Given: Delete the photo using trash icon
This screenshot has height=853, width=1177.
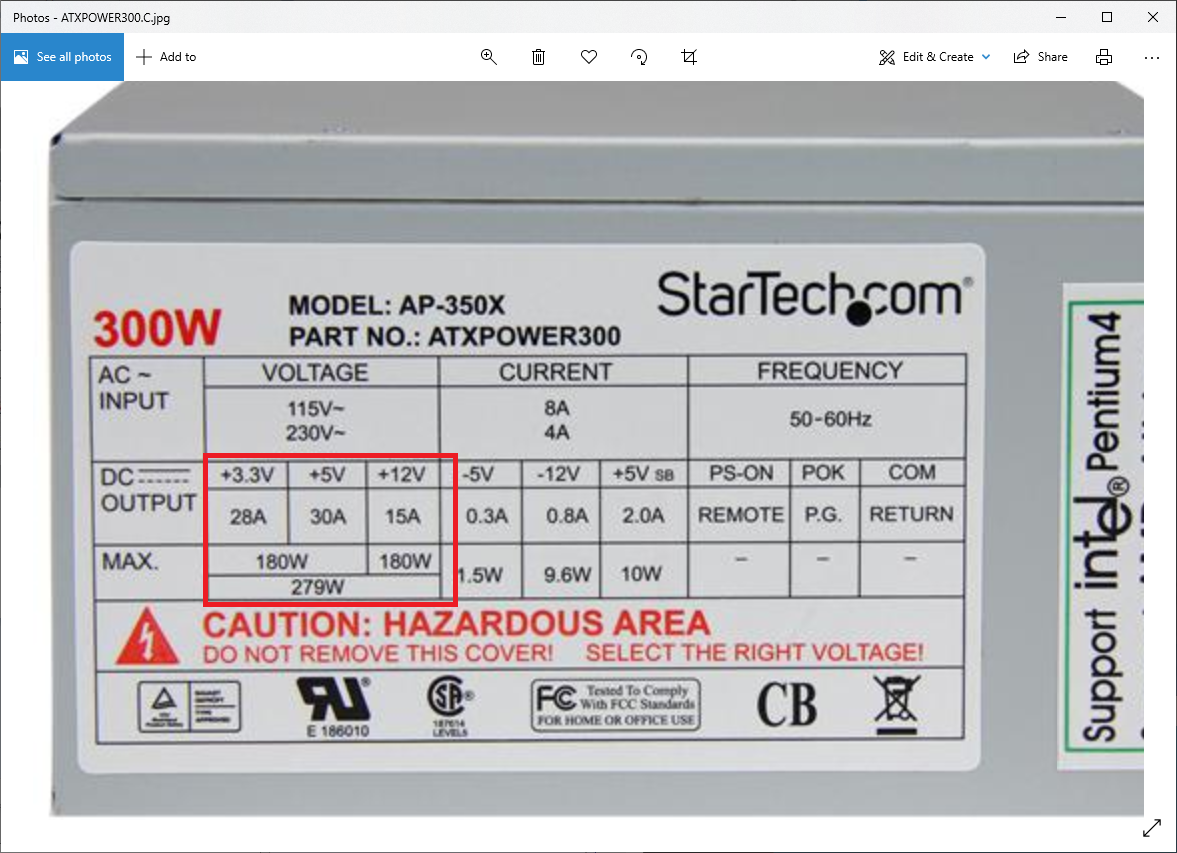Looking at the screenshot, I should coord(538,57).
